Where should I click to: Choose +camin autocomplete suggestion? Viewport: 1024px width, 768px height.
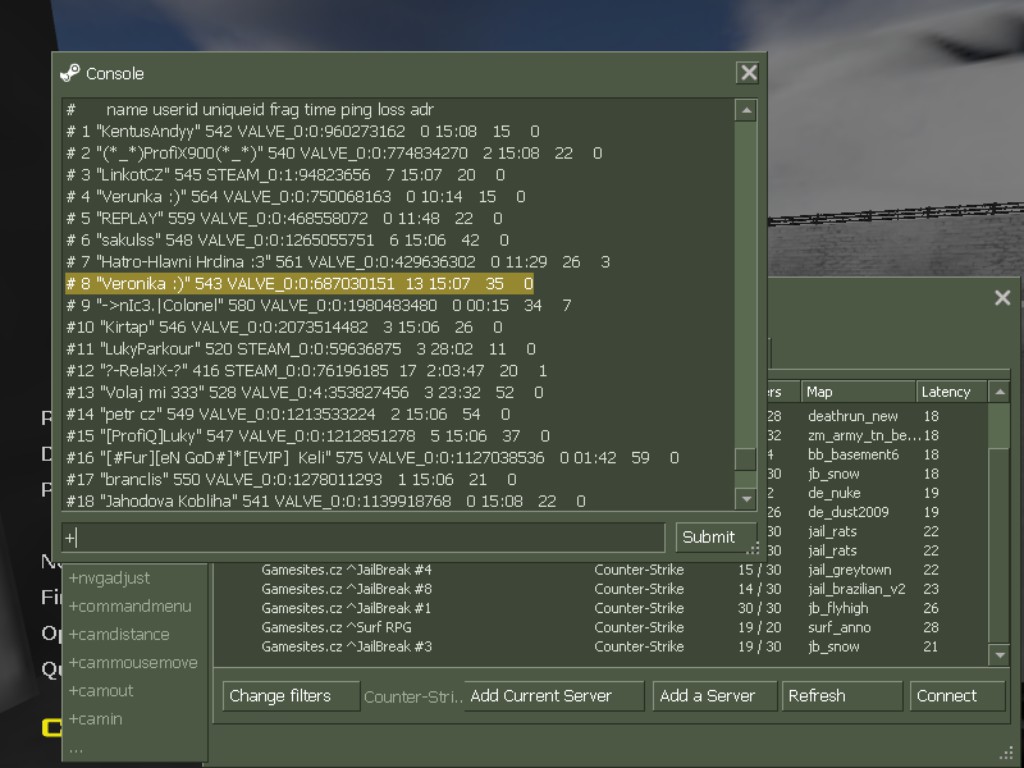tap(95, 718)
